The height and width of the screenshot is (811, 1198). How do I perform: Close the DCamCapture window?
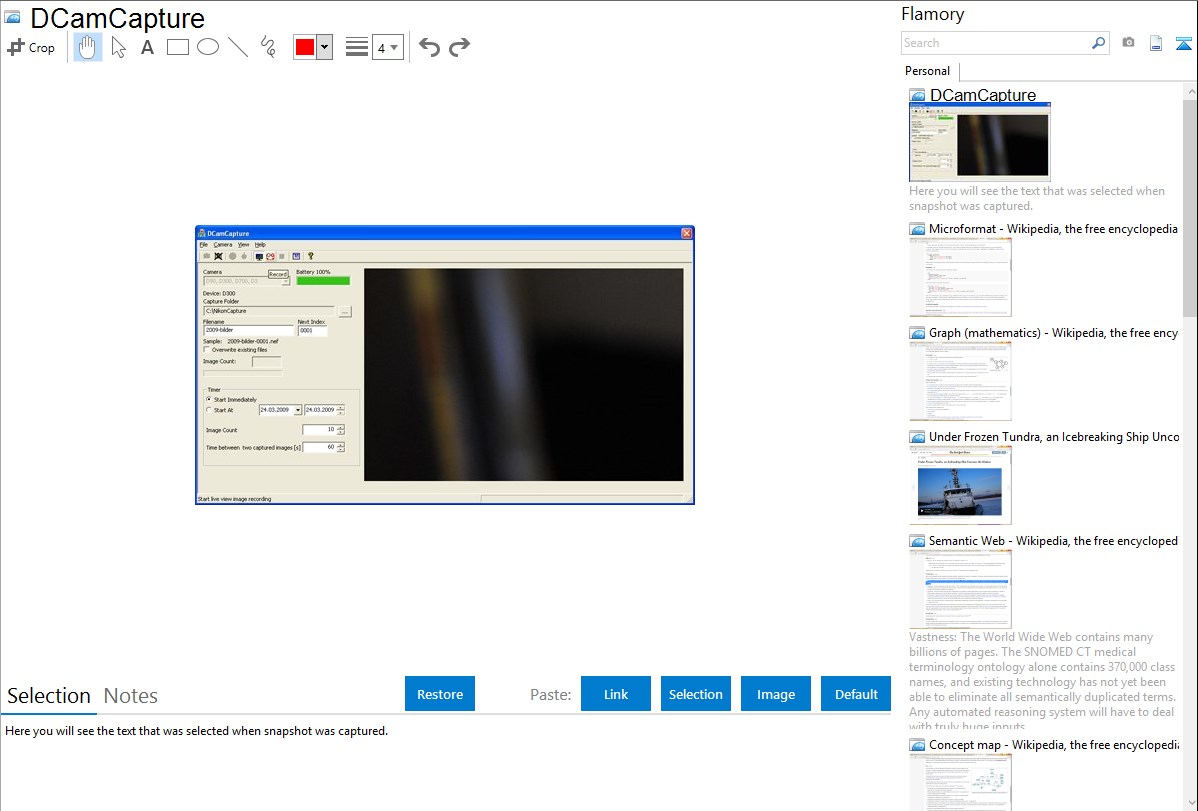coord(686,233)
